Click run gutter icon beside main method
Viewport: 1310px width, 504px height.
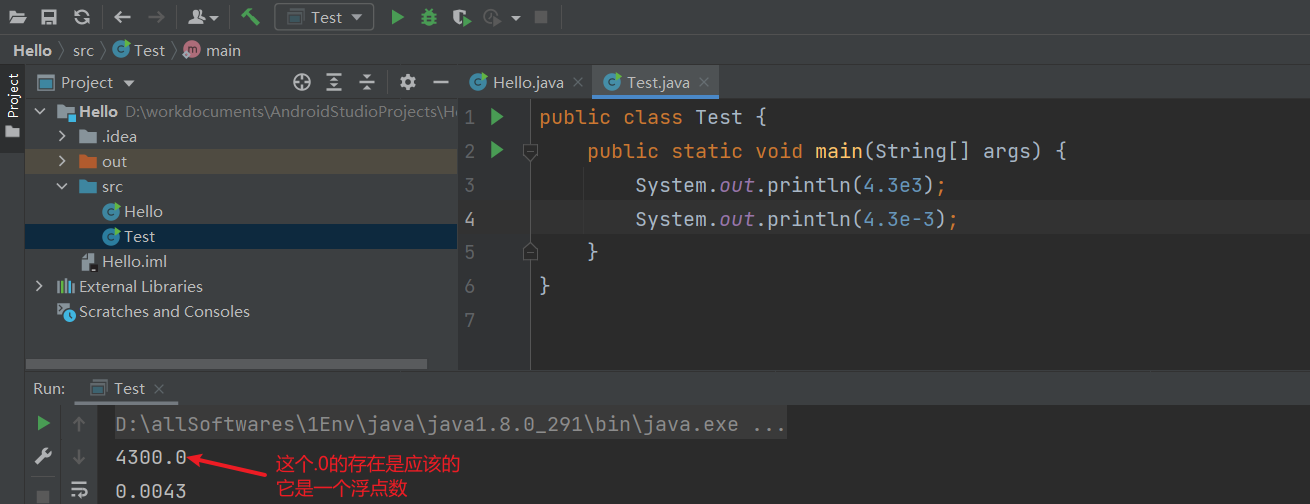coord(497,151)
